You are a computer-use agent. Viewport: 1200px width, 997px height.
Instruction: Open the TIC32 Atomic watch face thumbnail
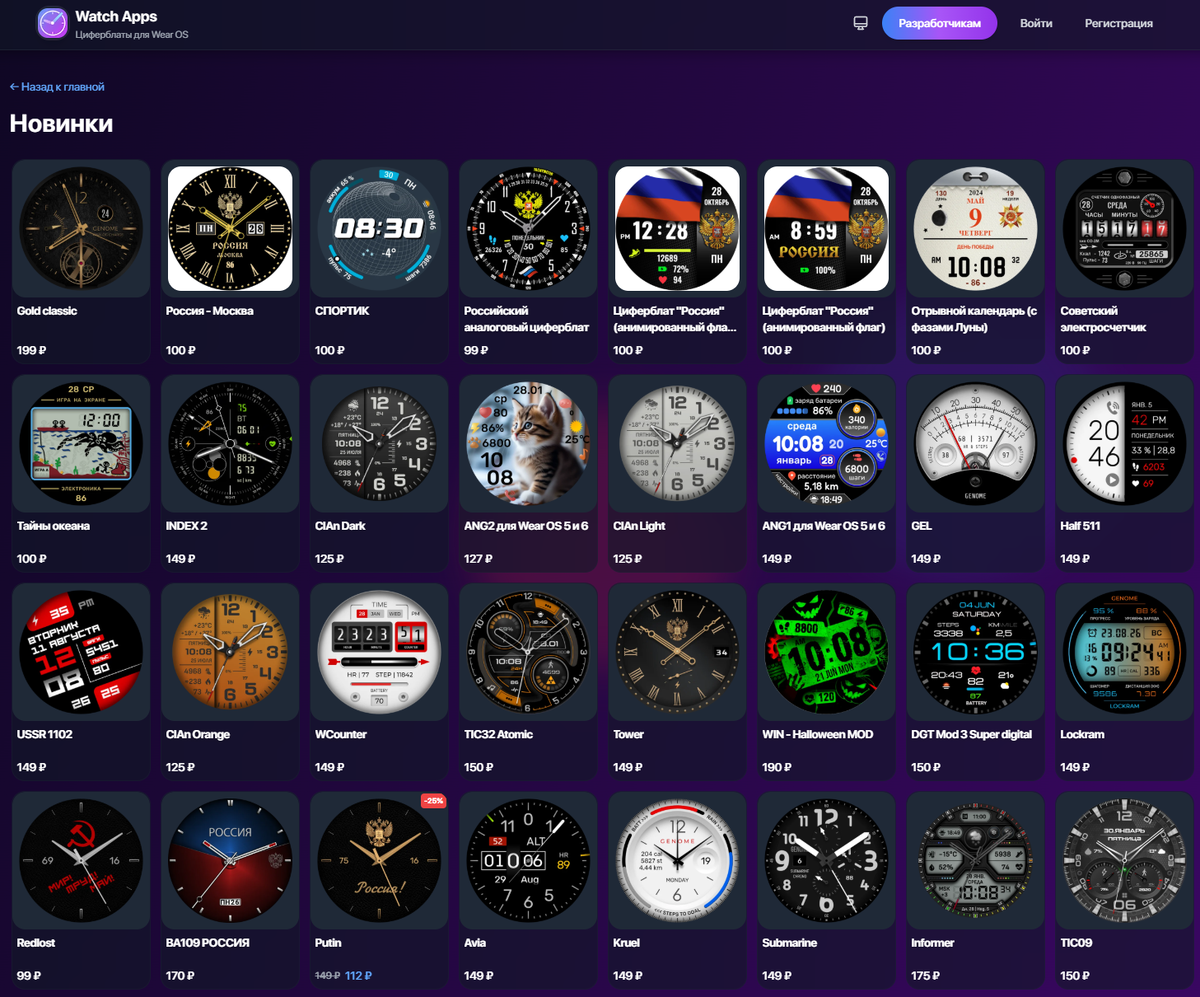pos(529,652)
